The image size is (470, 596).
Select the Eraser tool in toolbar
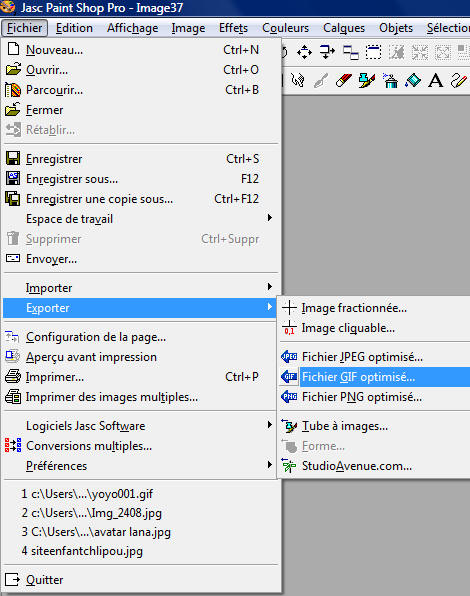click(343, 81)
